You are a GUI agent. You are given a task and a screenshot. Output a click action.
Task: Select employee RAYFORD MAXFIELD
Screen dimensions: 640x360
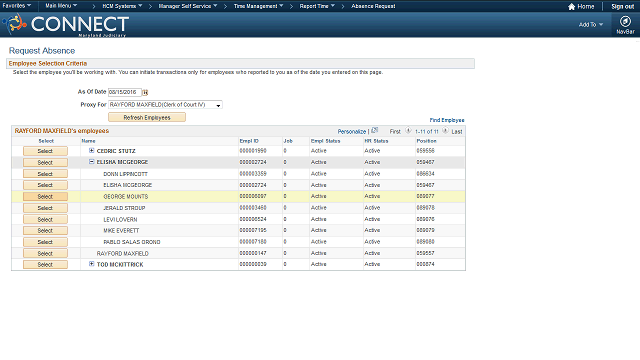(45, 253)
